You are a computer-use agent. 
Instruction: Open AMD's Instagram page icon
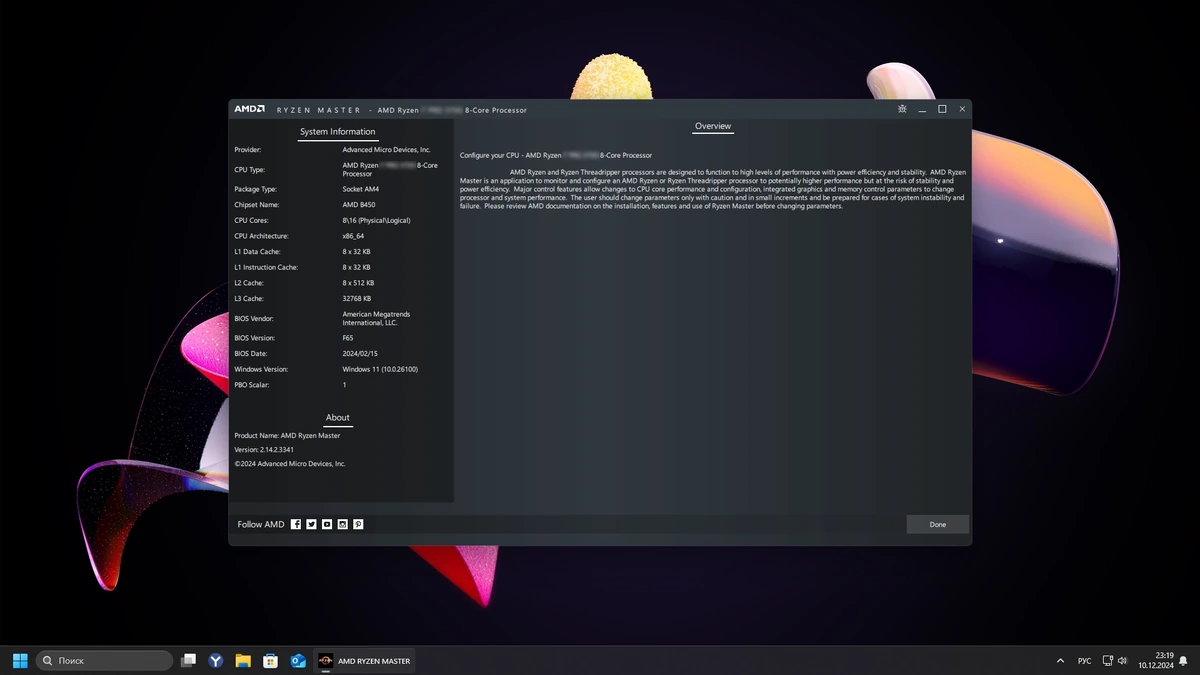342,524
